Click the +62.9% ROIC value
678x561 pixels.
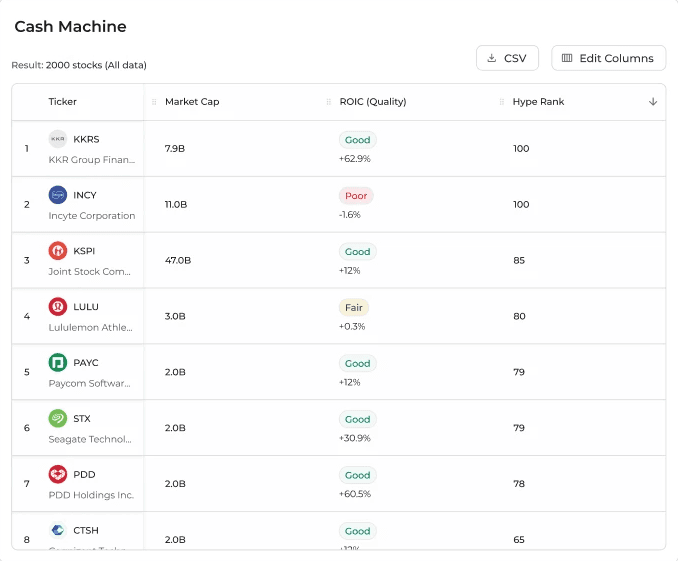pos(355,158)
